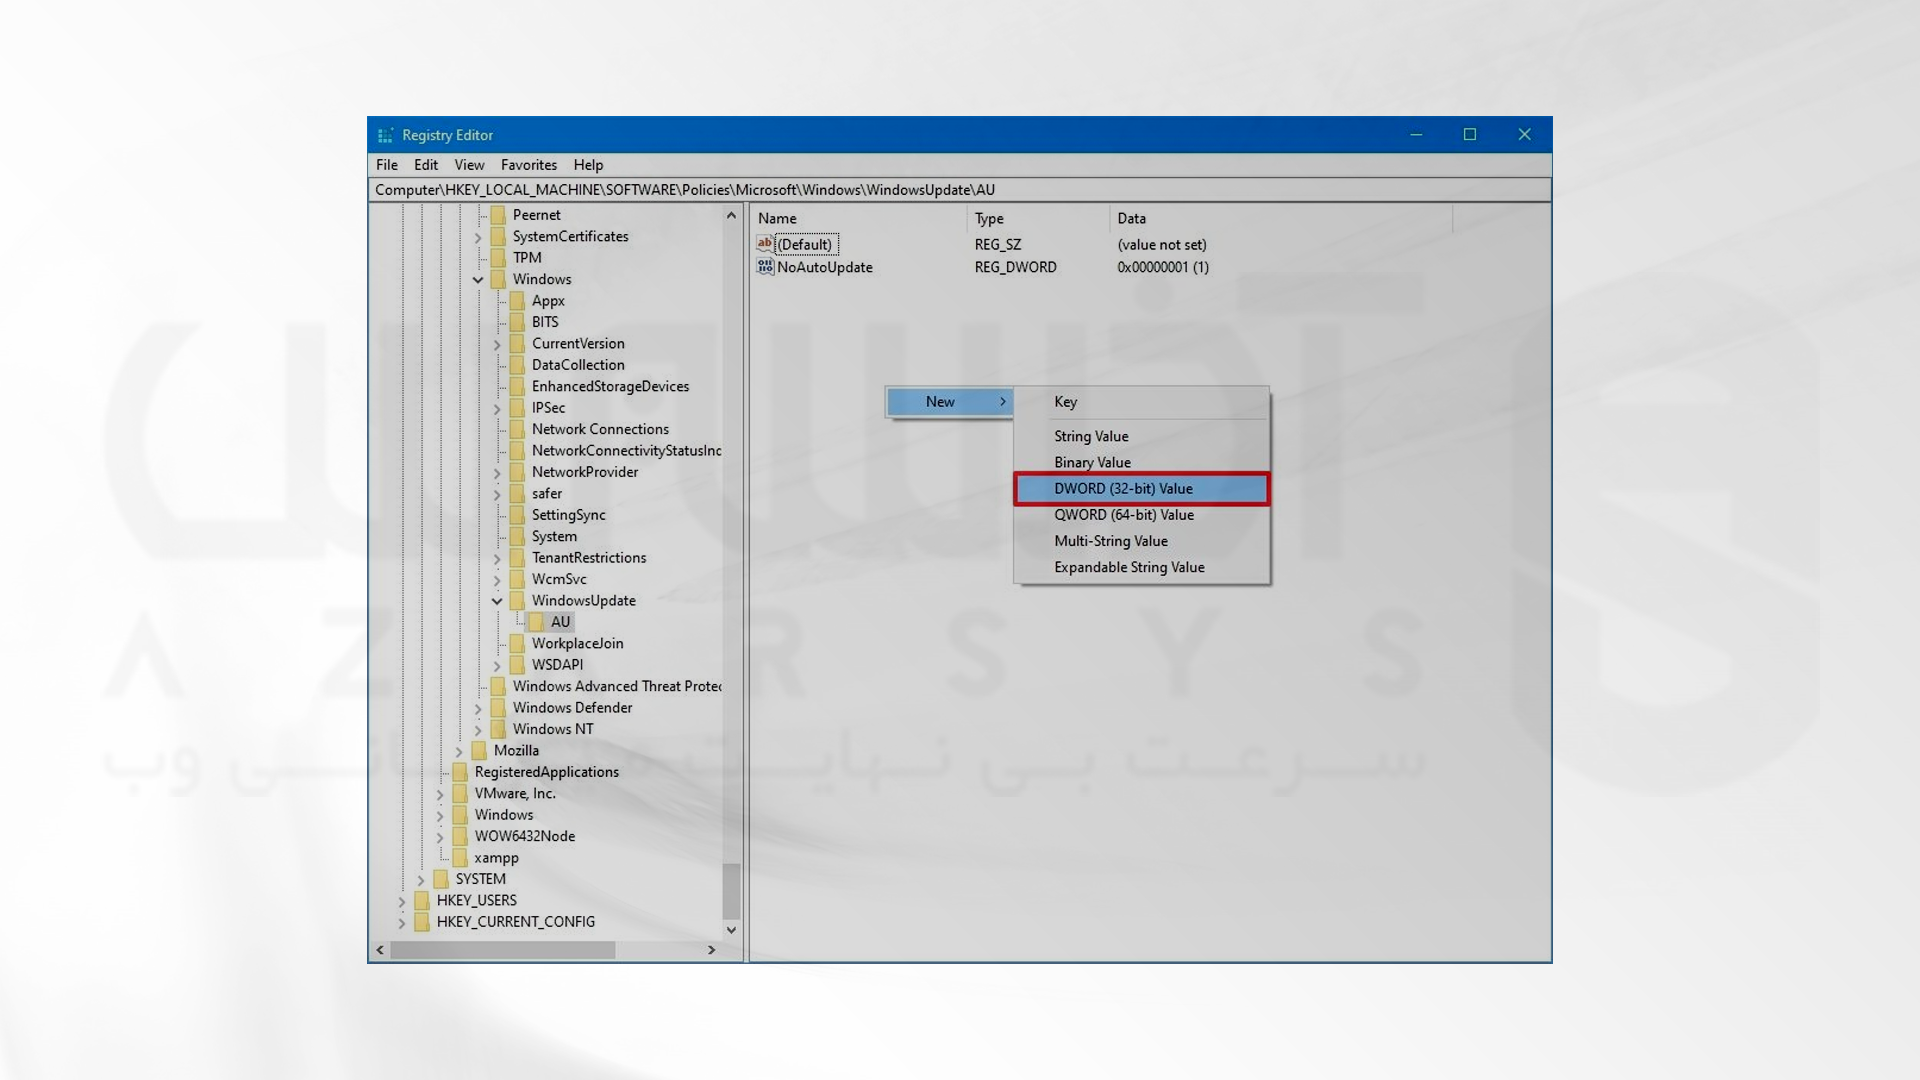The height and width of the screenshot is (1080, 1920).
Task: Click the HKEY_CURRENT_CONFIG folder icon
Action: click(x=423, y=922)
